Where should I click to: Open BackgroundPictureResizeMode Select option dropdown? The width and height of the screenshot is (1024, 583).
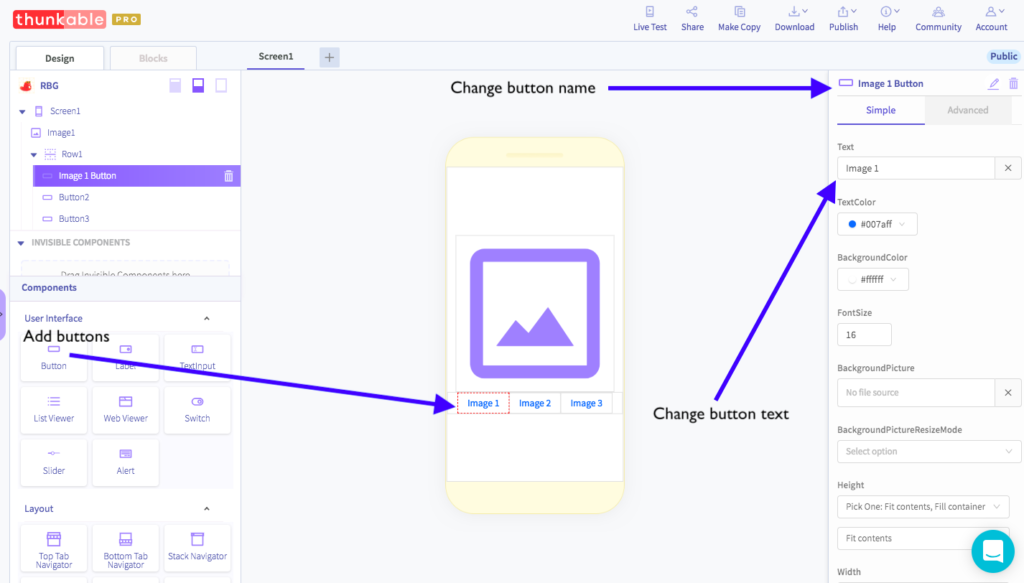[x=929, y=451]
